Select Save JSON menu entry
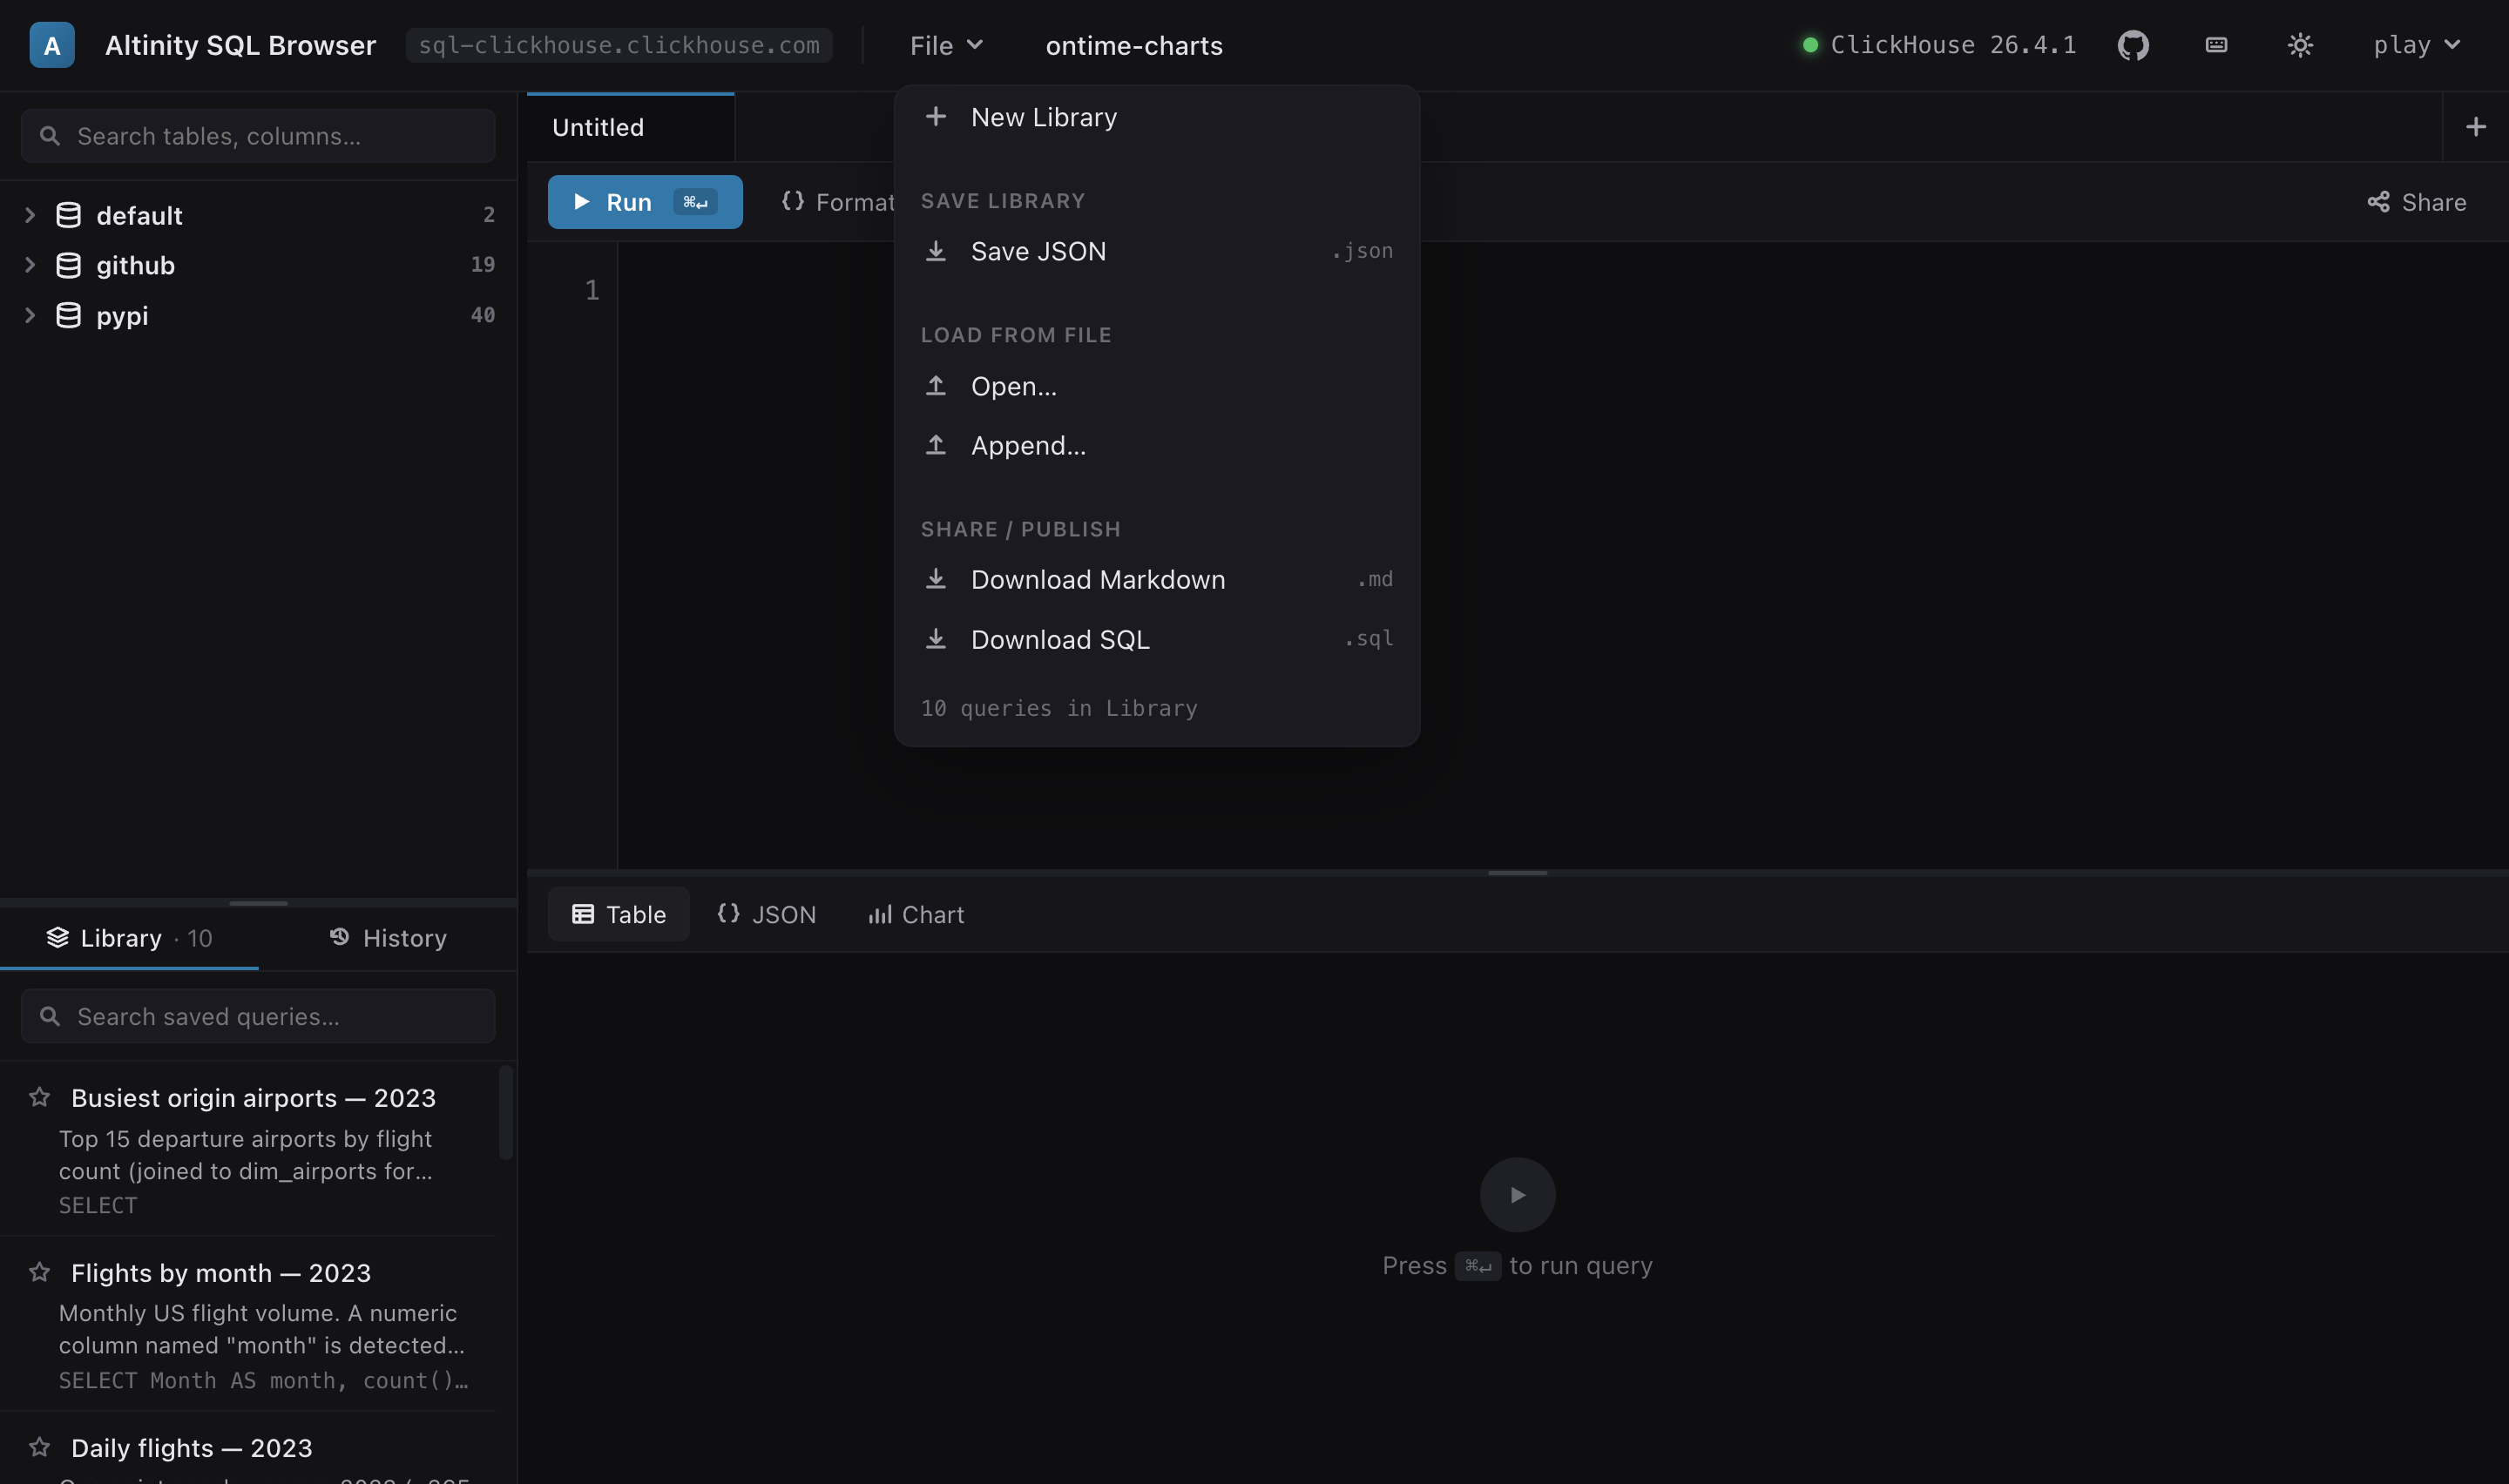 (1156, 251)
